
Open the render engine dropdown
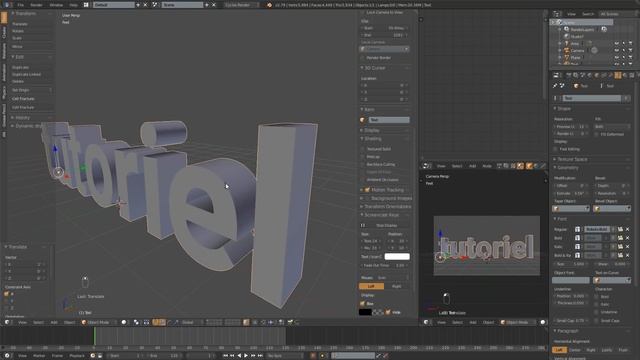[241, 5]
